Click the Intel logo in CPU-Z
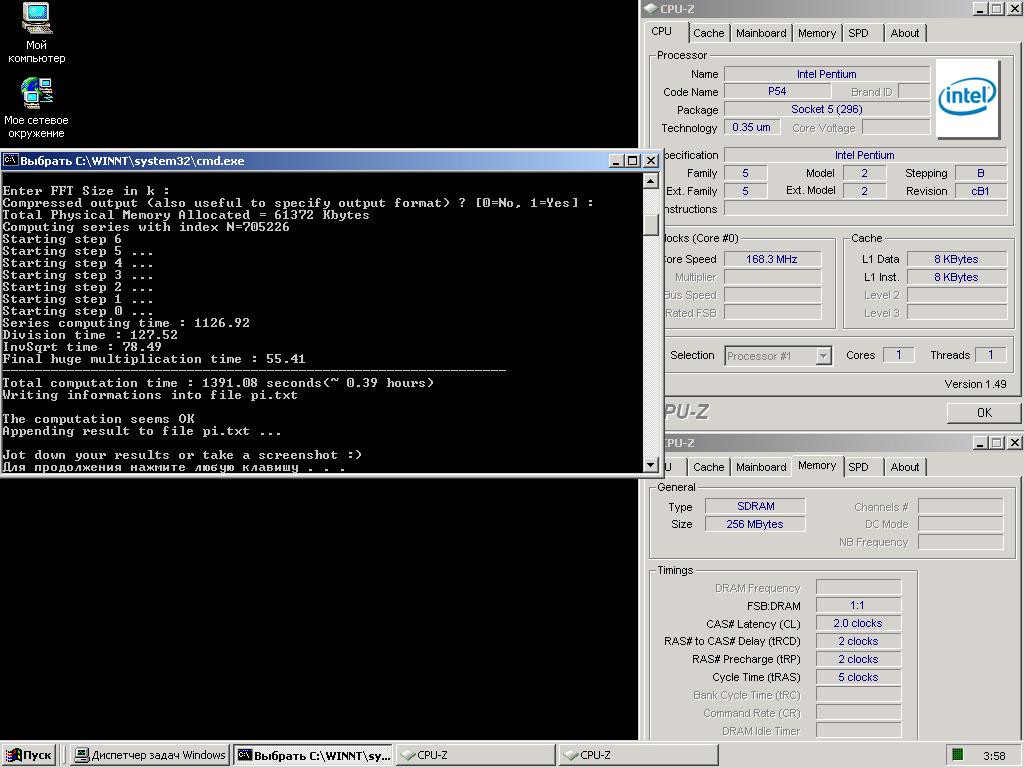1024x768 pixels. coord(967,98)
